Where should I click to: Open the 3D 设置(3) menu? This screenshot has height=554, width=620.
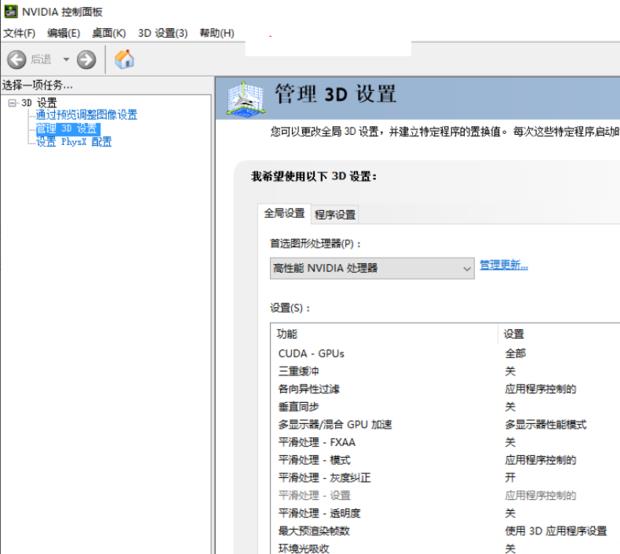coord(163,33)
